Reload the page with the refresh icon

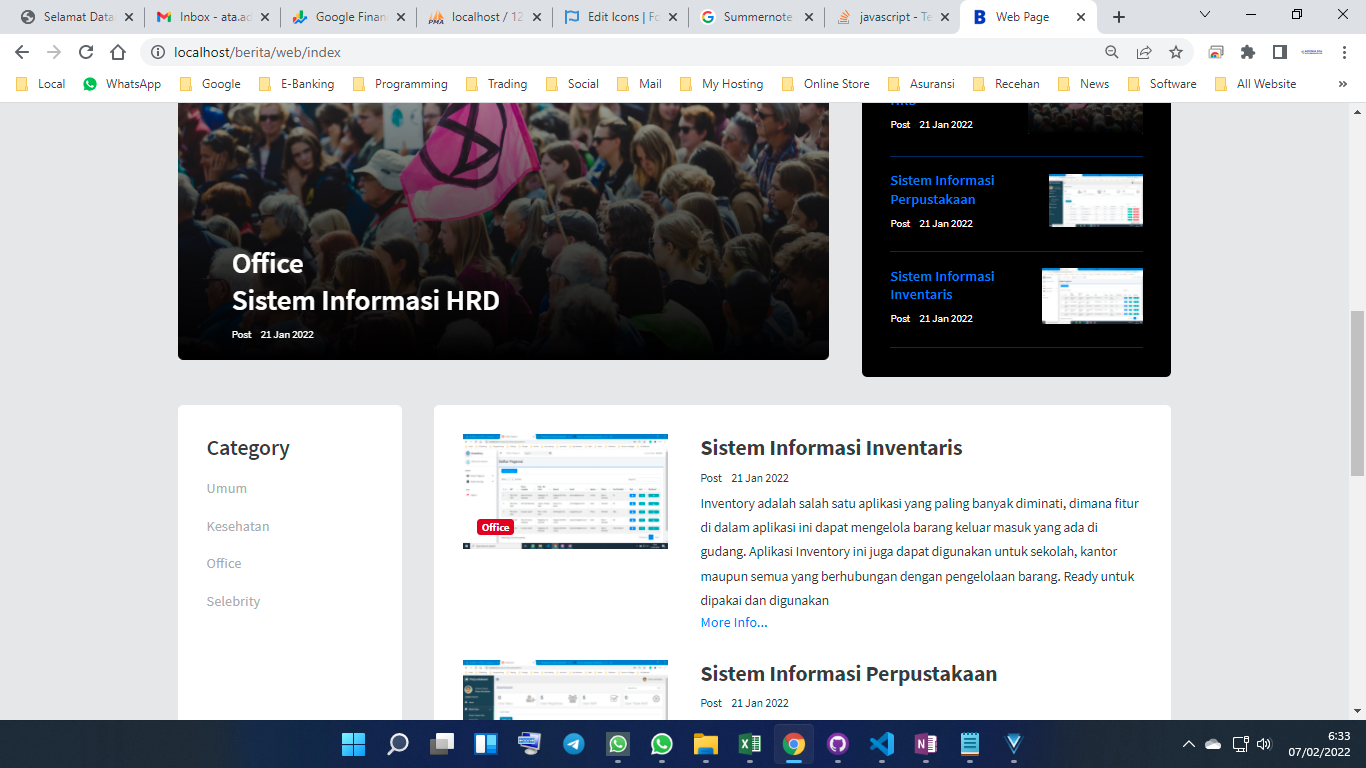pos(86,52)
